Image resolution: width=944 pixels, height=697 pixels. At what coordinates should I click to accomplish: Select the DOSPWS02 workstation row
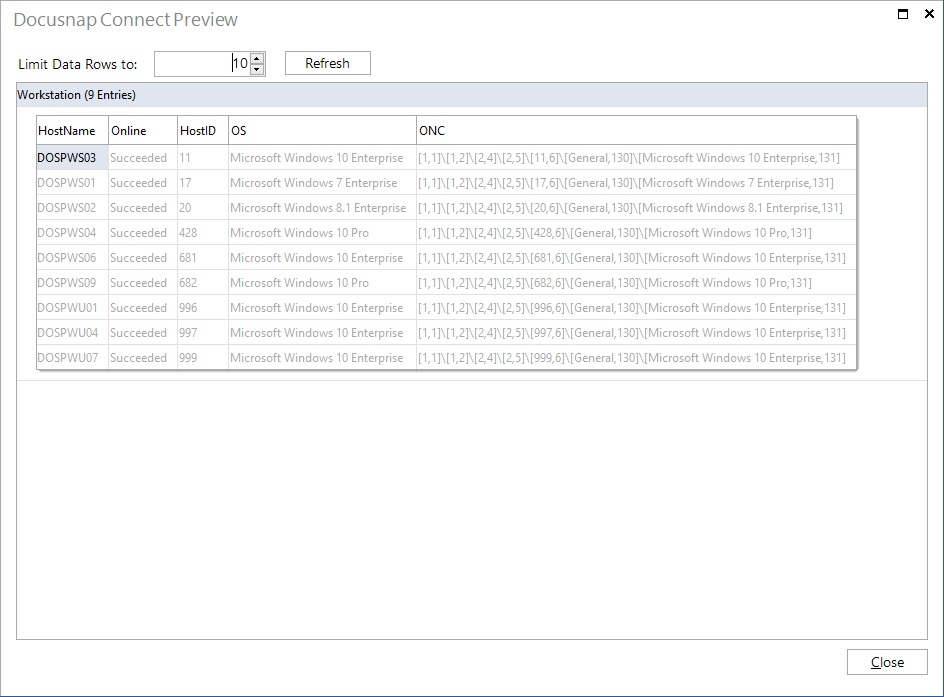[70, 207]
